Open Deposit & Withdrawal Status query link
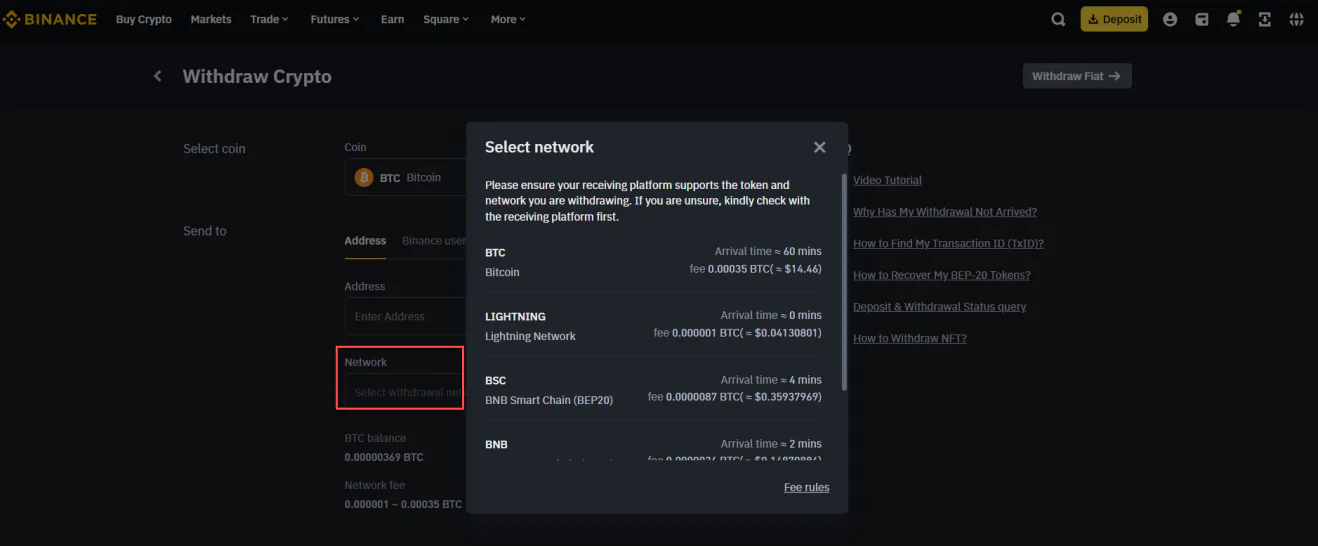Image resolution: width=1318 pixels, height=546 pixels. coord(939,307)
